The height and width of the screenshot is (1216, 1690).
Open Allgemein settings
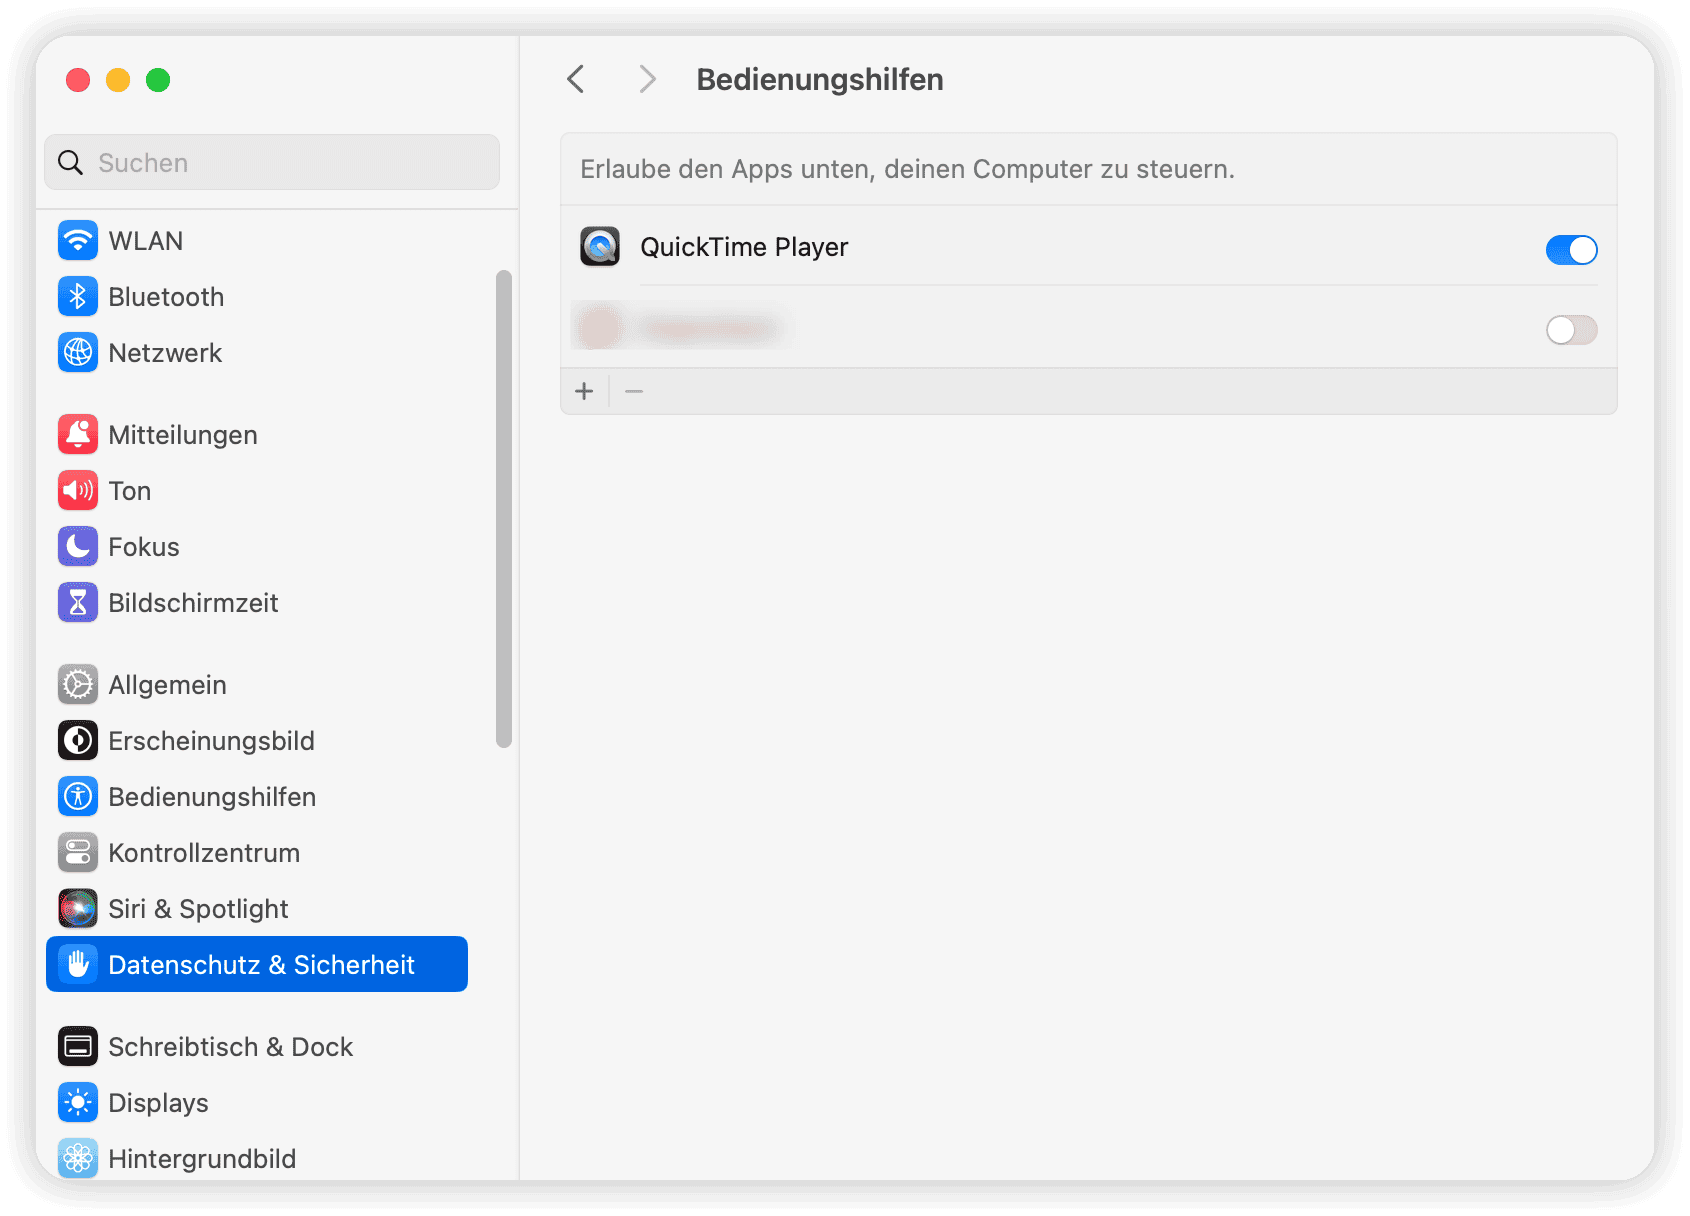tap(257, 684)
